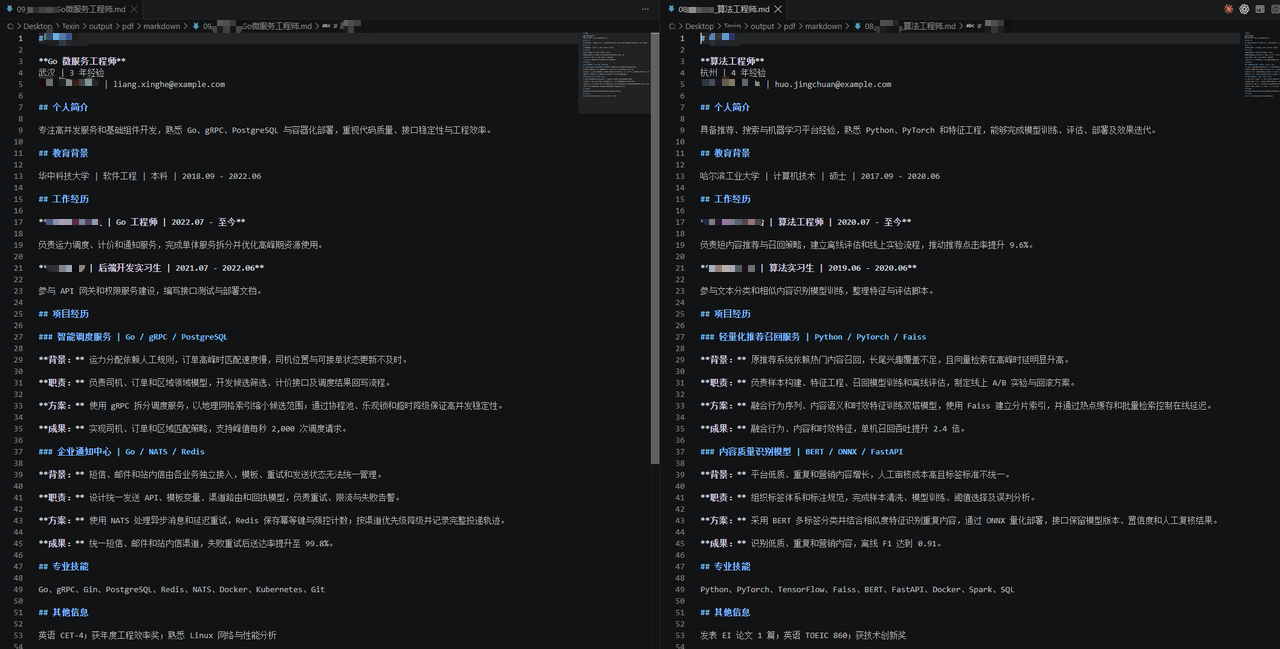Image resolution: width=1280 pixels, height=649 pixels.
Task: Click ## 教育背景 heading in right pane
Action: (x=725, y=153)
